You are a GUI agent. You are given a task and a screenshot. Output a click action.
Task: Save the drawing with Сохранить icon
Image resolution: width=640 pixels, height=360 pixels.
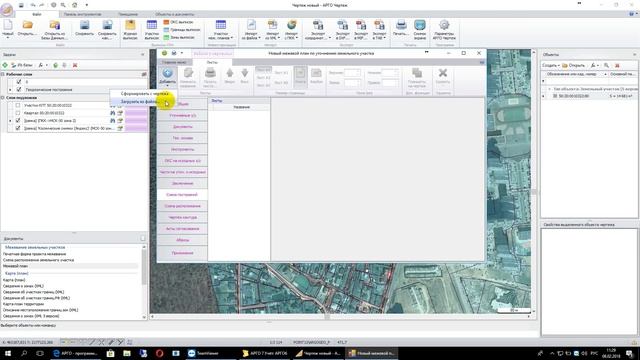point(84,28)
